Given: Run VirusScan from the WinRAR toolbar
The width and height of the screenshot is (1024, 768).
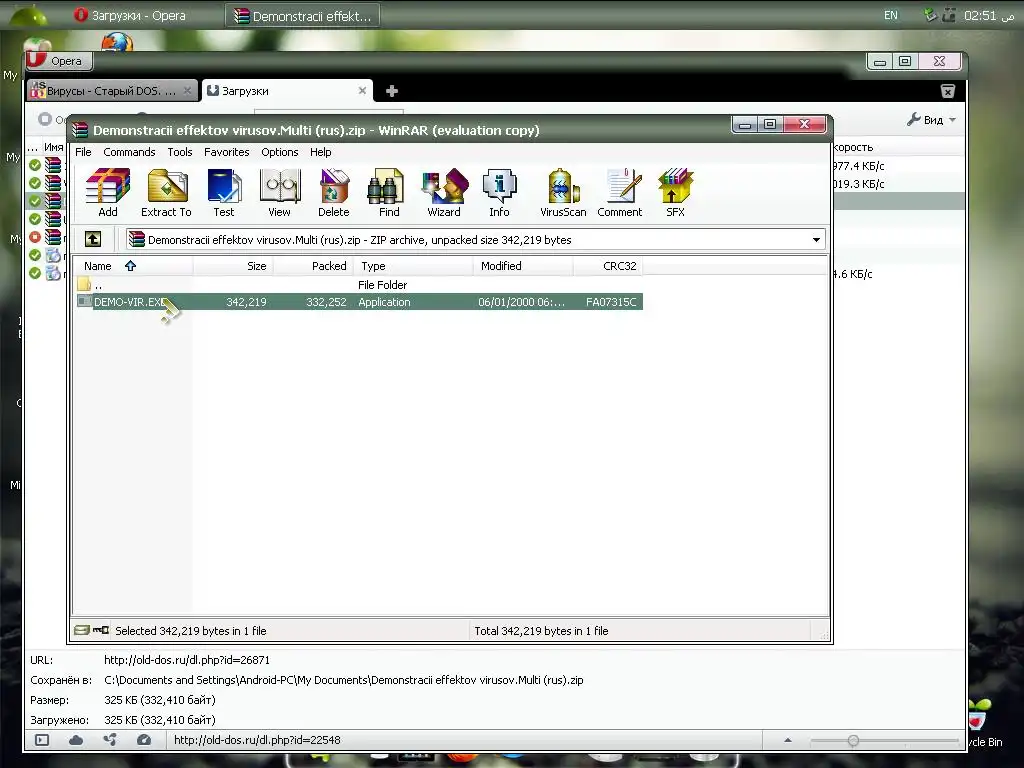Looking at the screenshot, I should 563,193.
